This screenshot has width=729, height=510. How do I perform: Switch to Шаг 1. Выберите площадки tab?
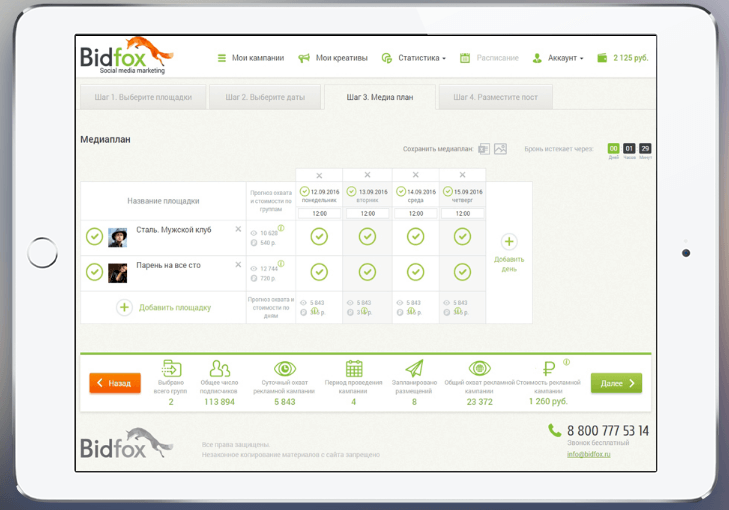[143, 97]
